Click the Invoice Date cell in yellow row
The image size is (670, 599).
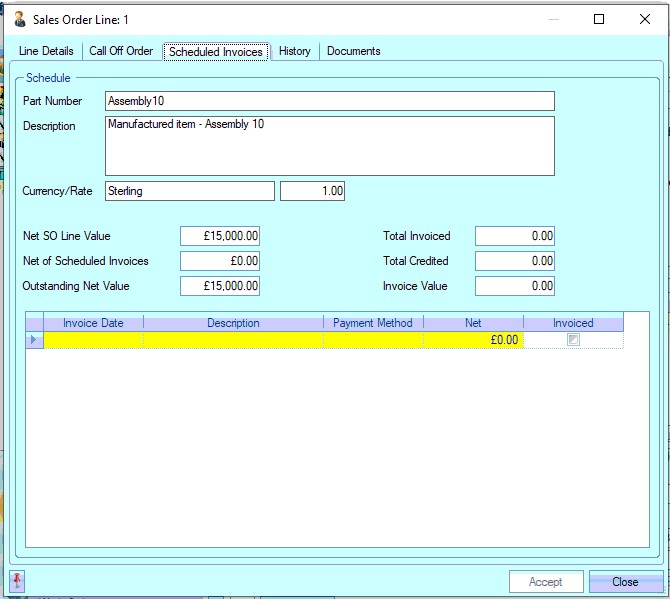(94, 340)
